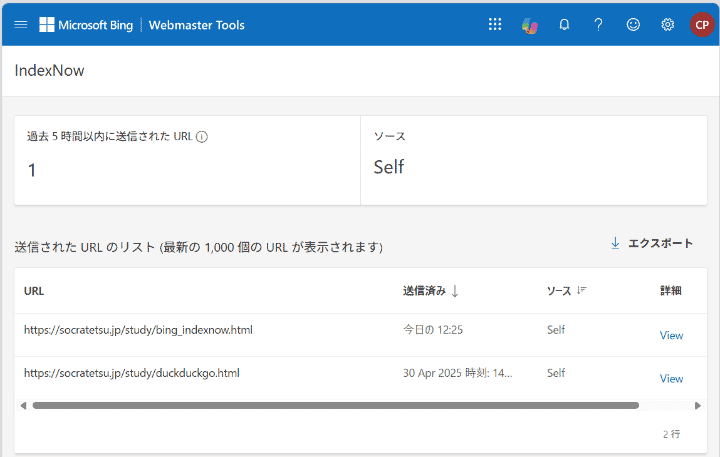Open the hamburger navigation menu
The height and width of the screenshot is (457, 720).
tap(21, 25)
